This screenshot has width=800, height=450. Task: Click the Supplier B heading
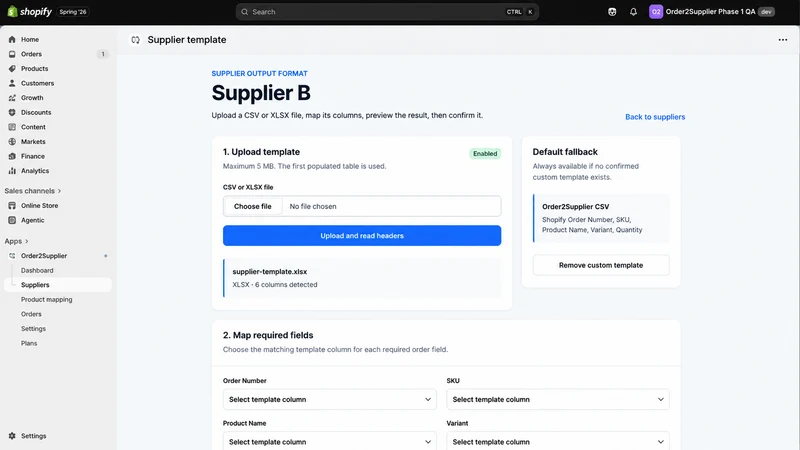[x=261, y=93]
